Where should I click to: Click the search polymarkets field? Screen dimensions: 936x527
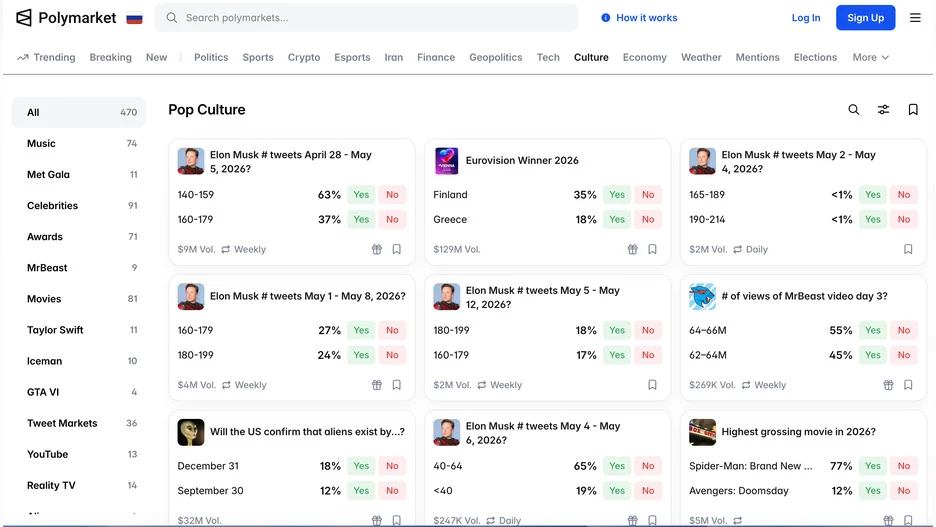point(366,18)
